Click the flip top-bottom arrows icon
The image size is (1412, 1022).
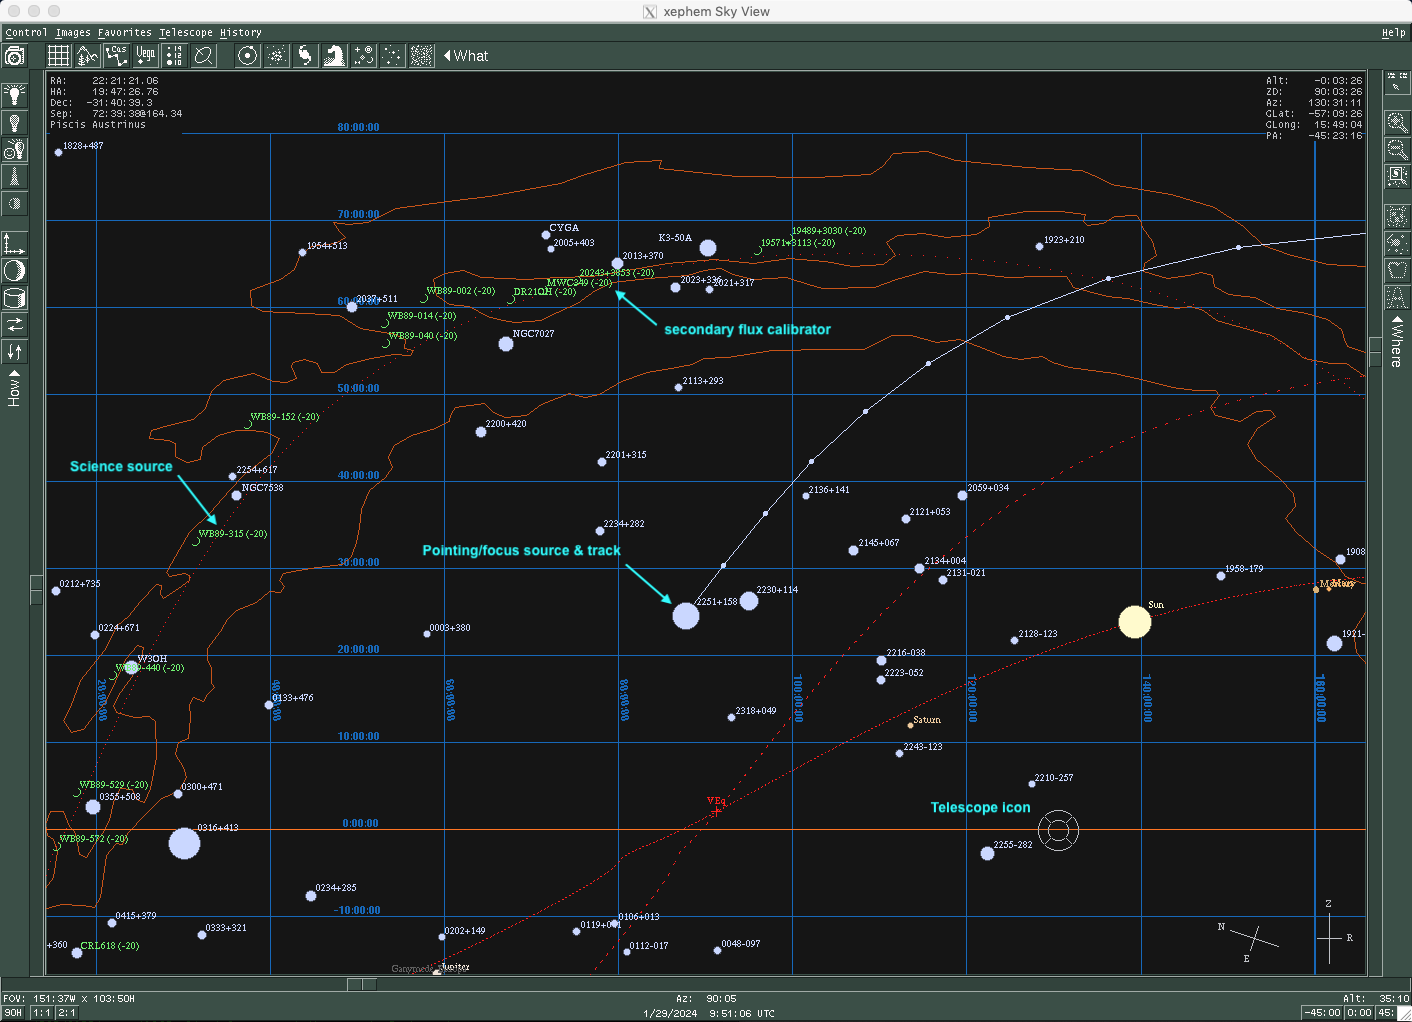pos(14,352)
